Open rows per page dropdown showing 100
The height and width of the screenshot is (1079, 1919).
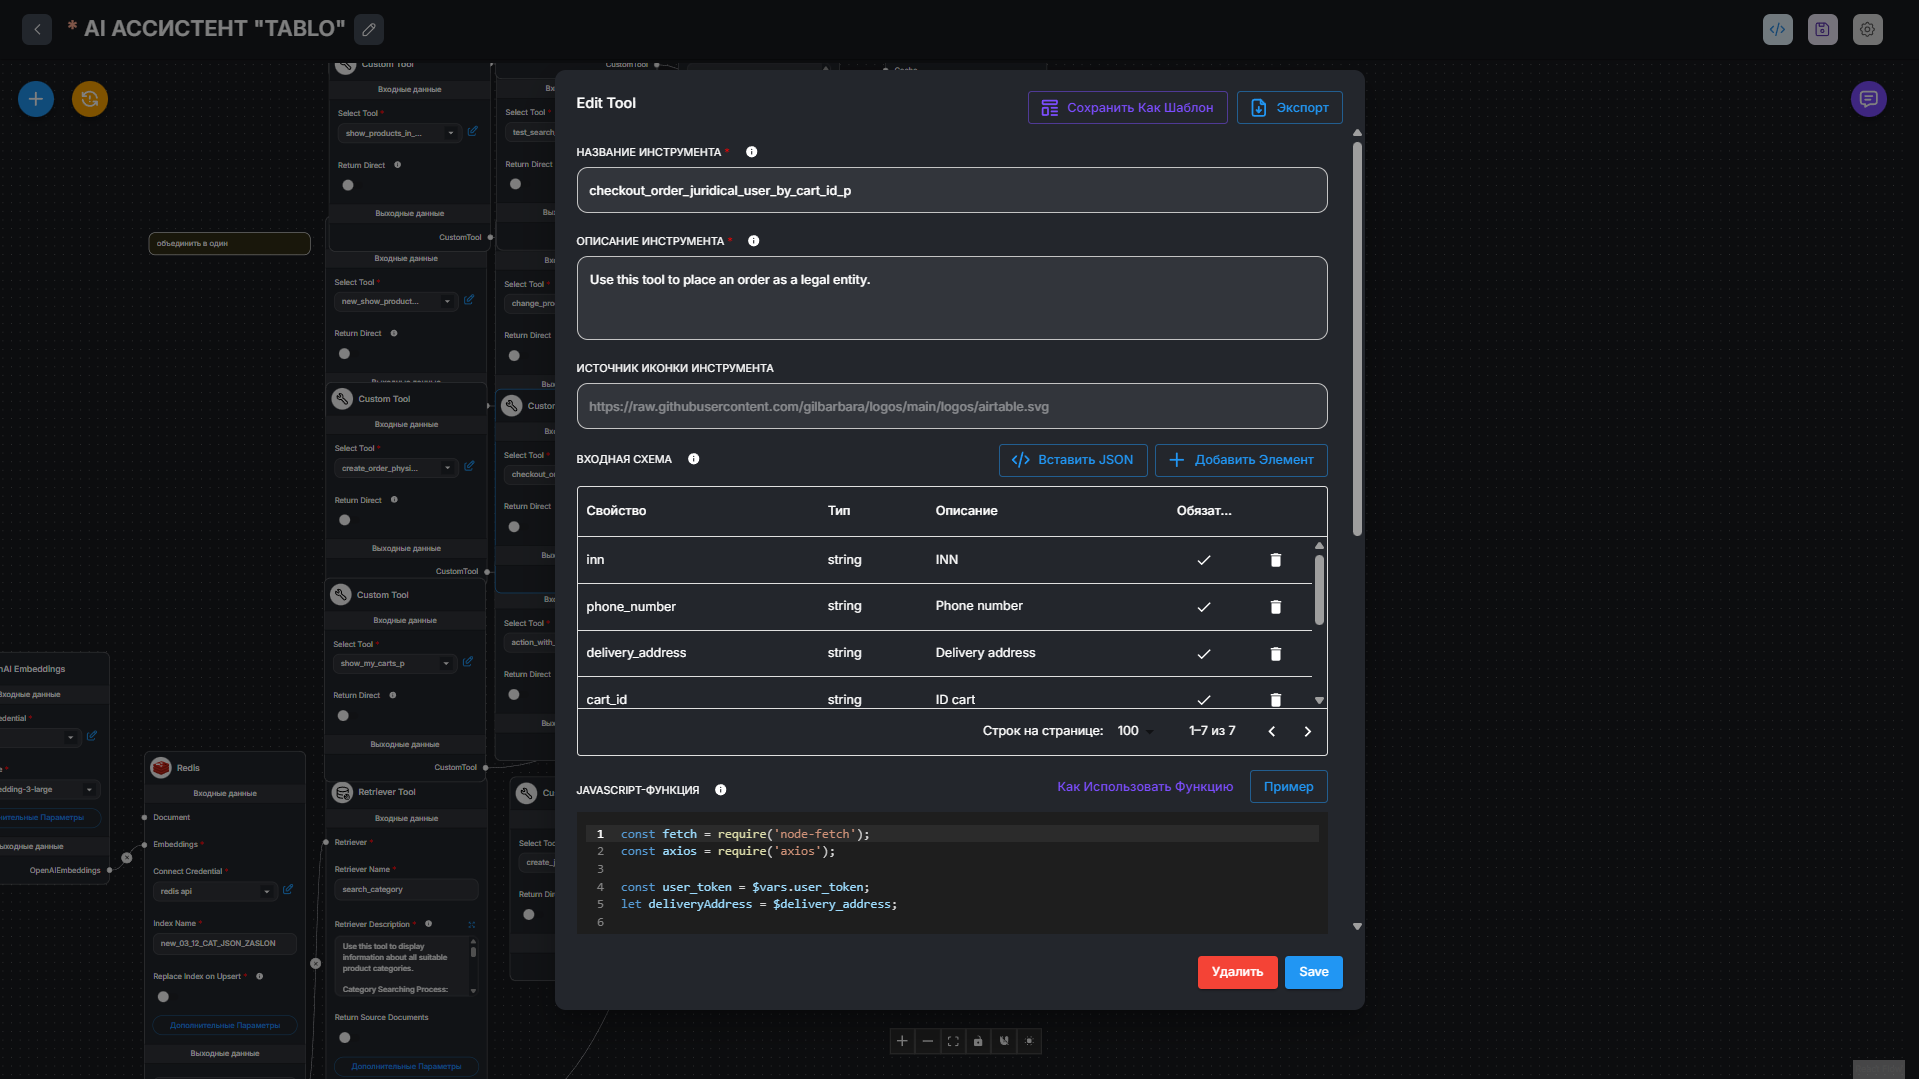point(1134,731)
